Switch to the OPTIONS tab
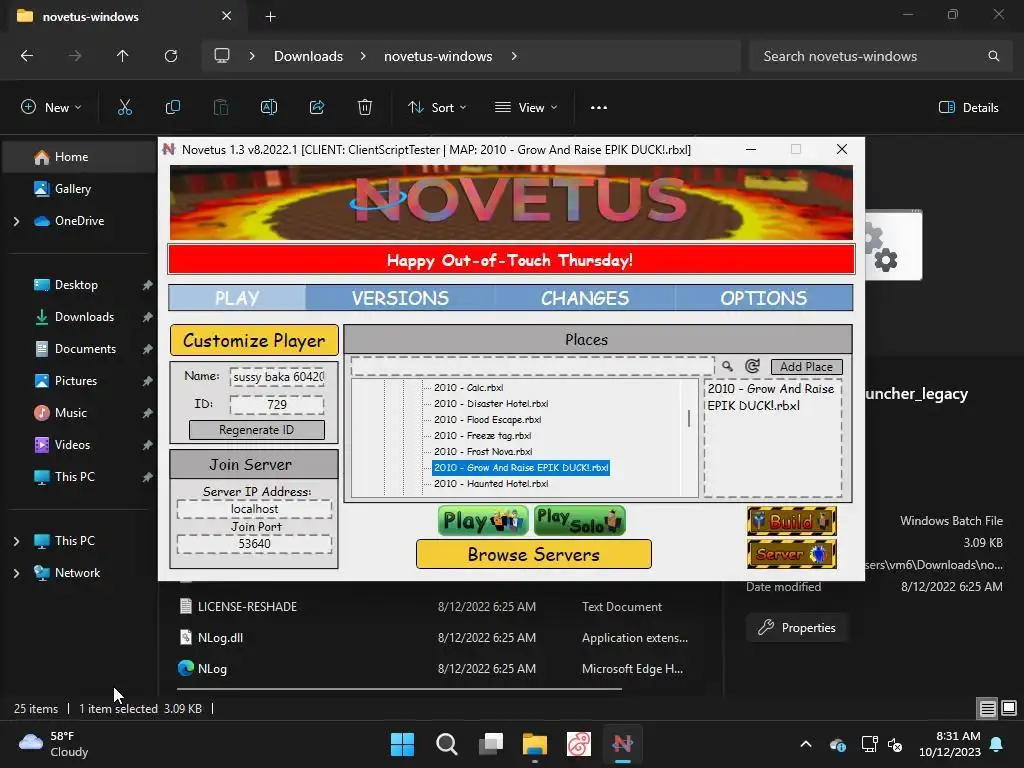This screenshot has width=1024, height=768. (x=763, y=298)
